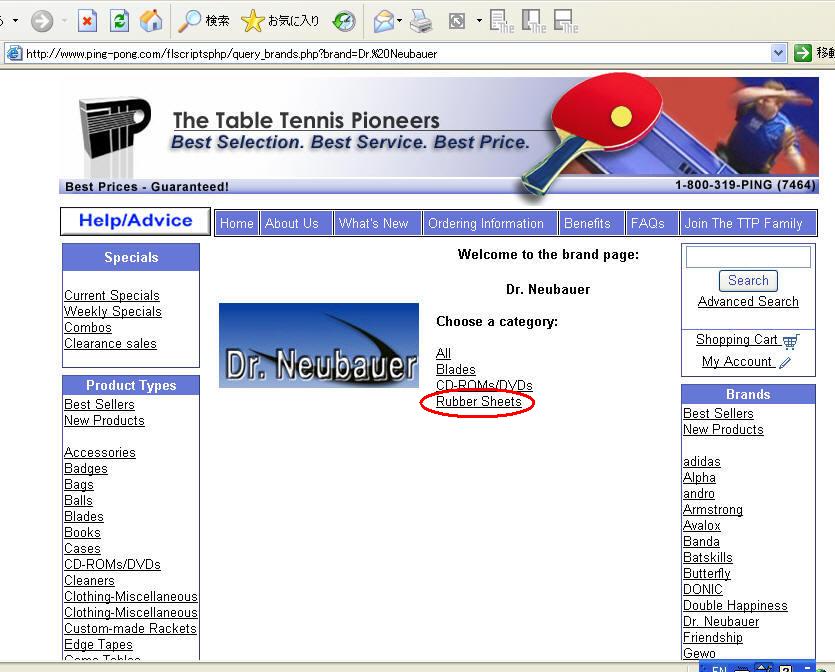The height and width of the screenshot is (672, 835).
Task: Open the Cases product type
Action: 82,548
